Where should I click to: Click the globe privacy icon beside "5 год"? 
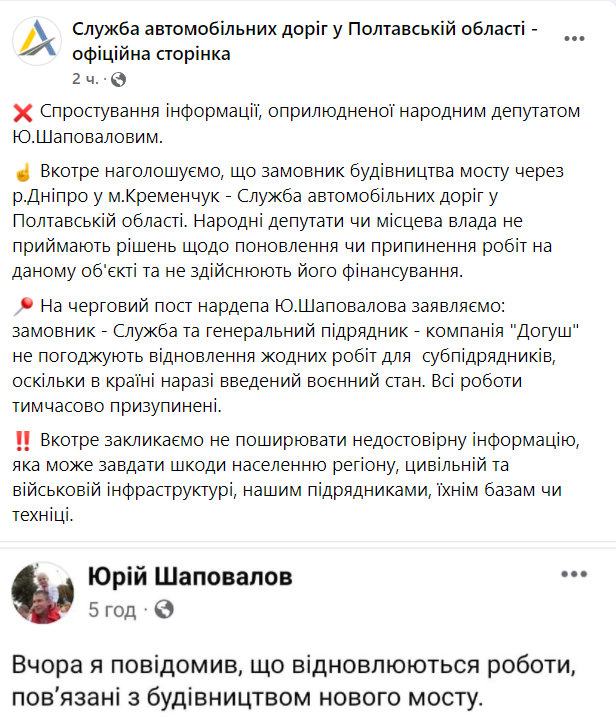[165, 608]
